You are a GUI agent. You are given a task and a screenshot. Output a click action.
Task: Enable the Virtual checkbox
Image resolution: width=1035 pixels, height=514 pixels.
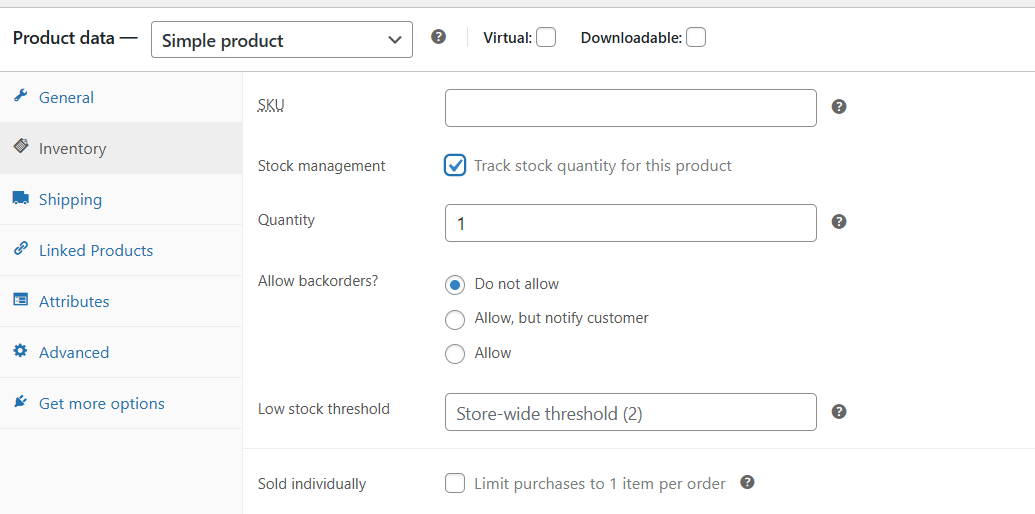(x=545, y=38)
